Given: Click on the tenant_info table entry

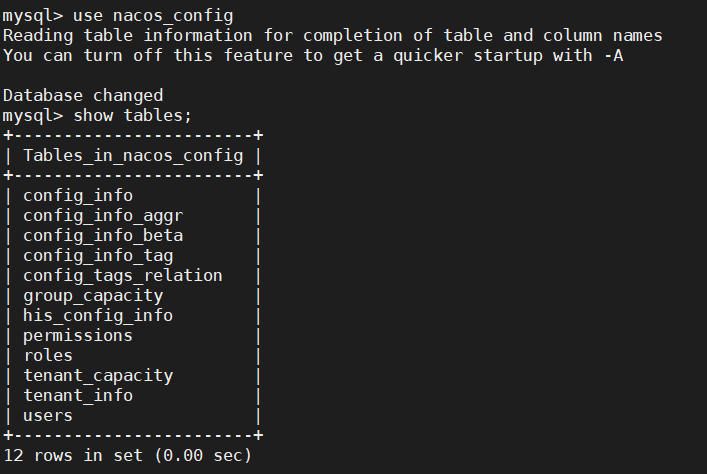Looking at the screenshot, I should pos(78,395).
